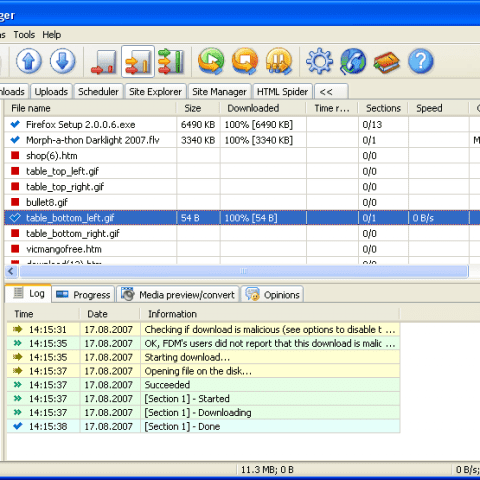
Task: Select Morph-a-thon Darklight 2007.flv file name
Action: click(x=93, y=140)
